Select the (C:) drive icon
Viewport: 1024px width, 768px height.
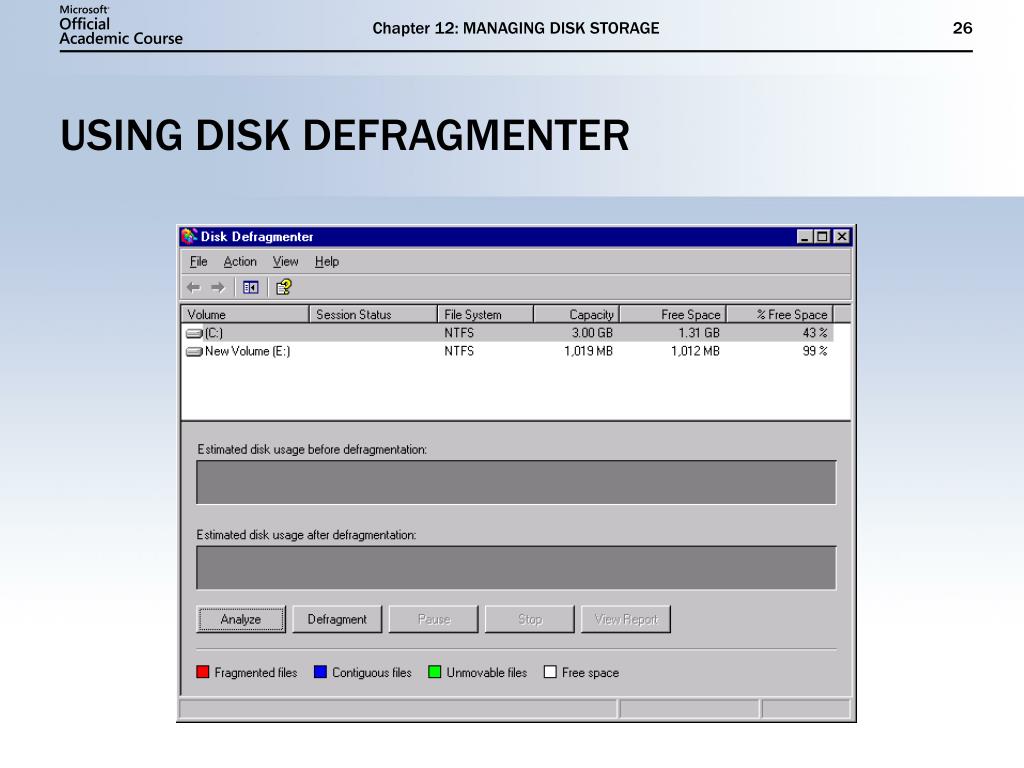click(x=194, y=333)
